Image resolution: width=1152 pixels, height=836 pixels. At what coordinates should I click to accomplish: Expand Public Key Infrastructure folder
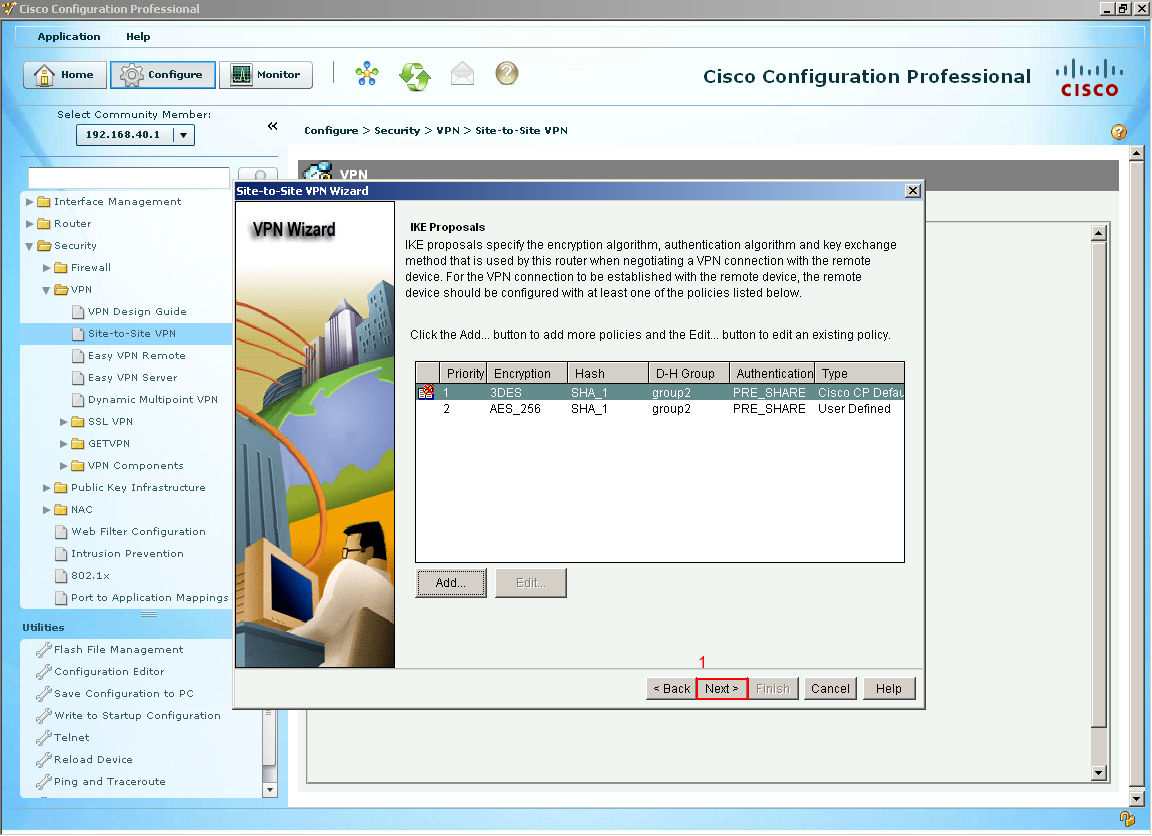point(46,489)
